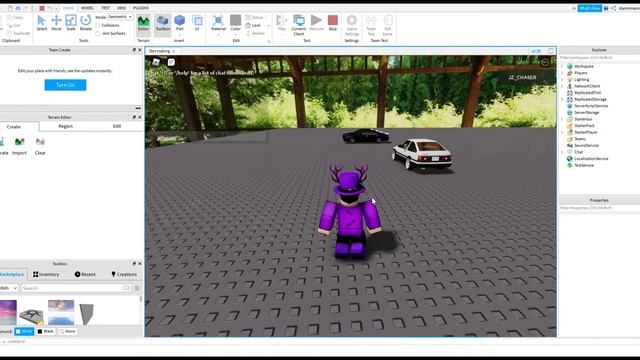Open the Edit tab in Terrain Editor
This screenshot has width=640, height=360.
click(117, 127)
